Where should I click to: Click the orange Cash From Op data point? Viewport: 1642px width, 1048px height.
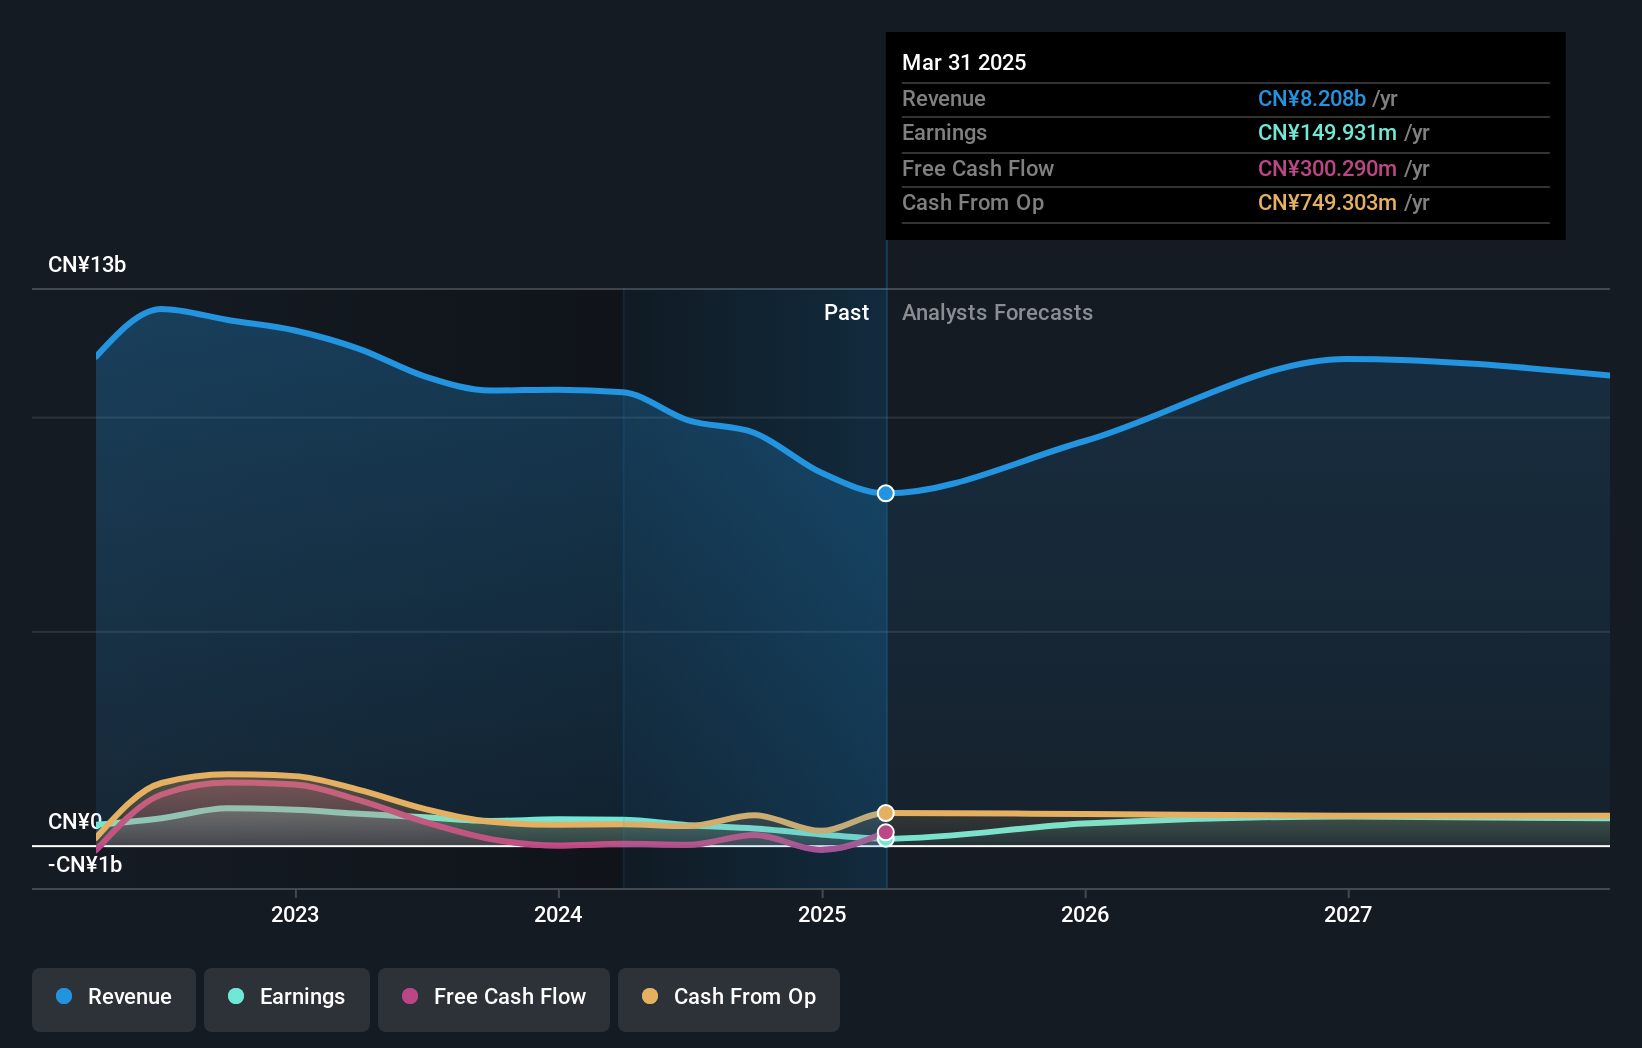pos(886,813)
